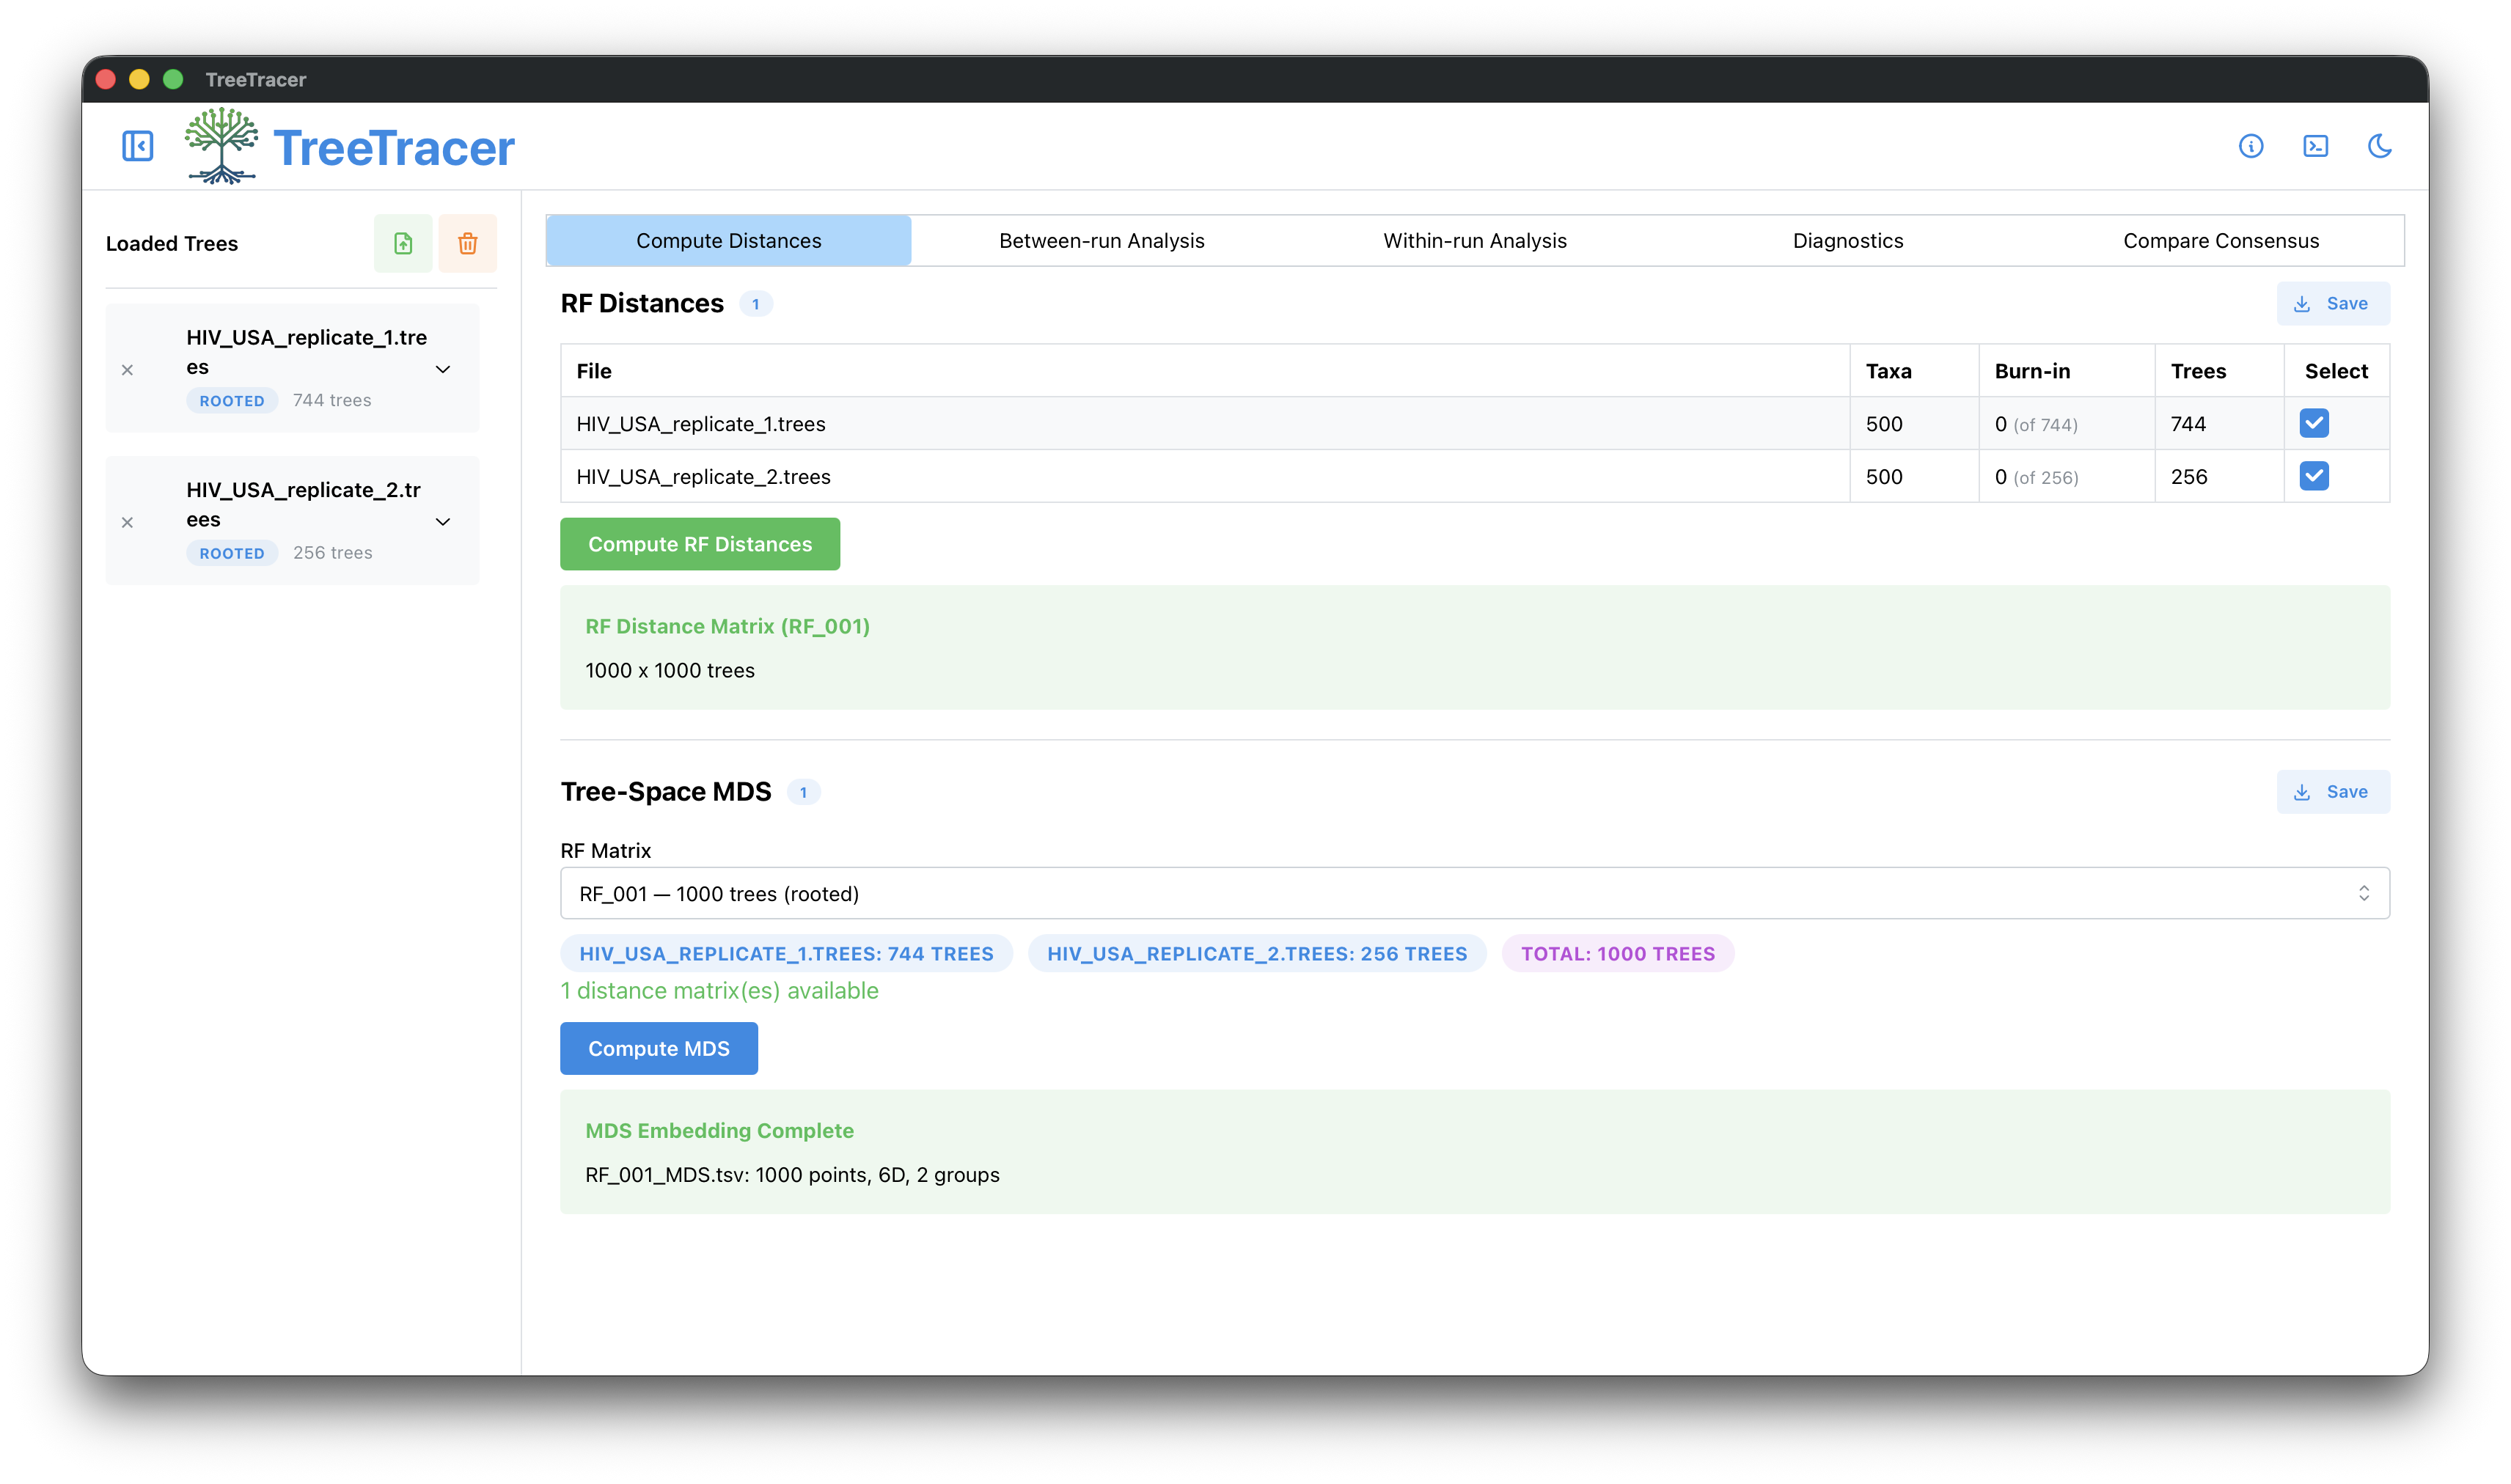Uncheck the Select box for HIV_USA_replicate_1.trees
2511x1484 pixels.
2314,423
